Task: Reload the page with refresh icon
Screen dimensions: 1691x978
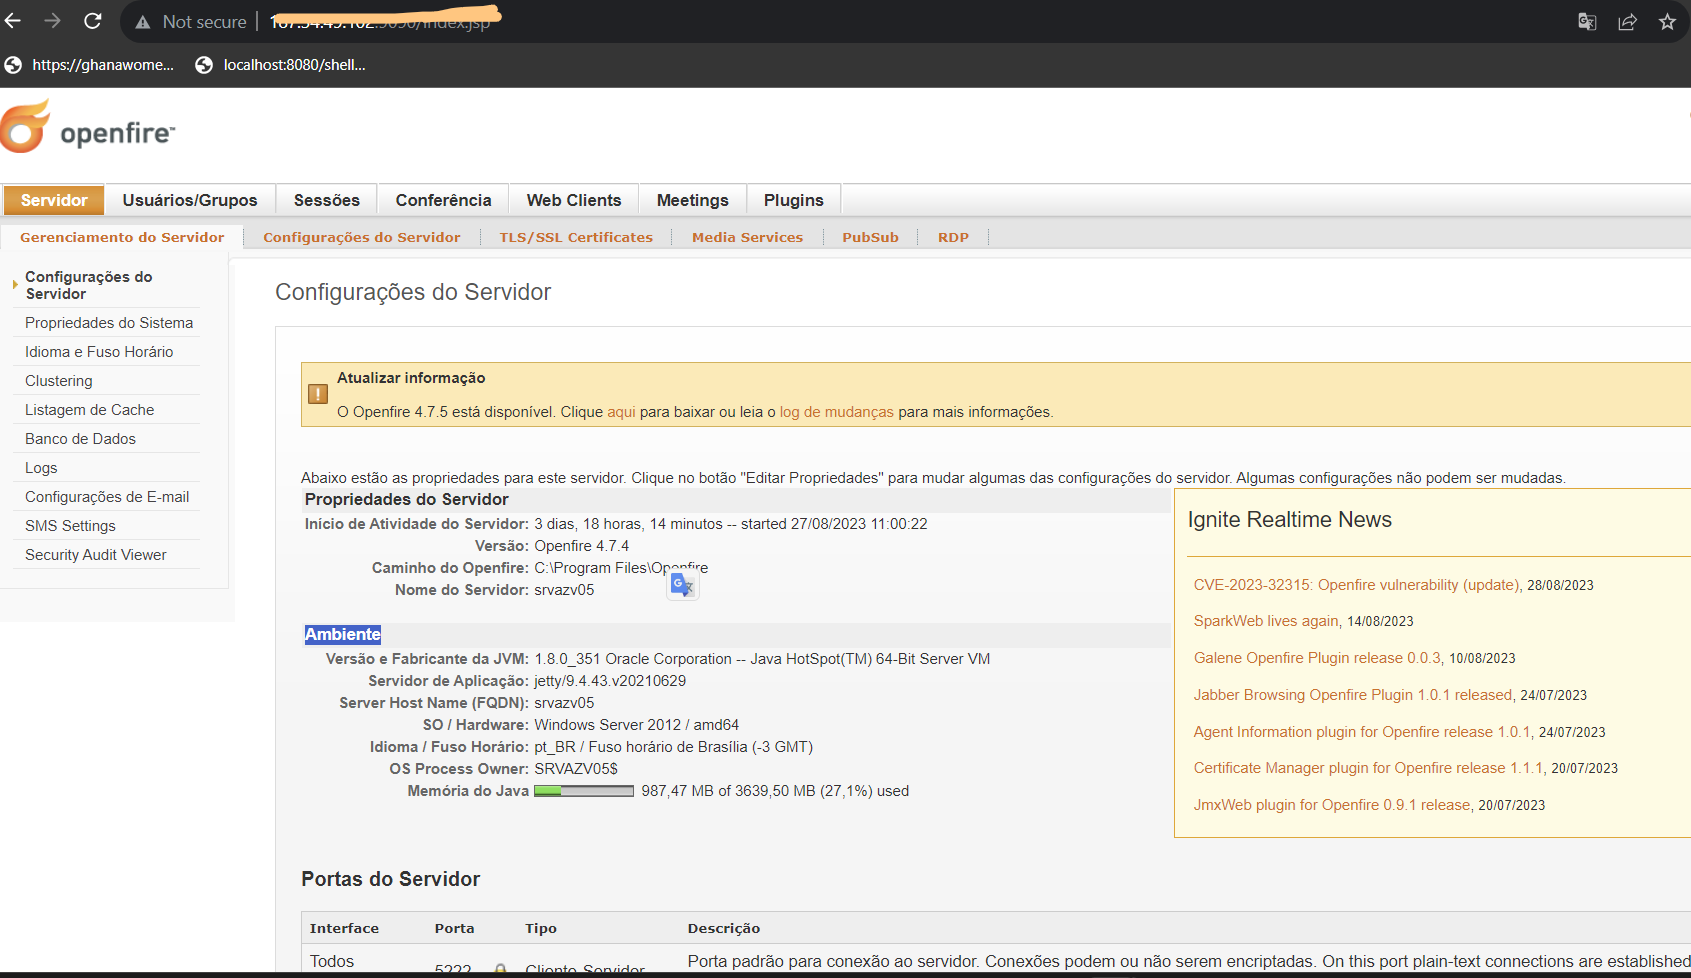Action: [x=93, y=21]
